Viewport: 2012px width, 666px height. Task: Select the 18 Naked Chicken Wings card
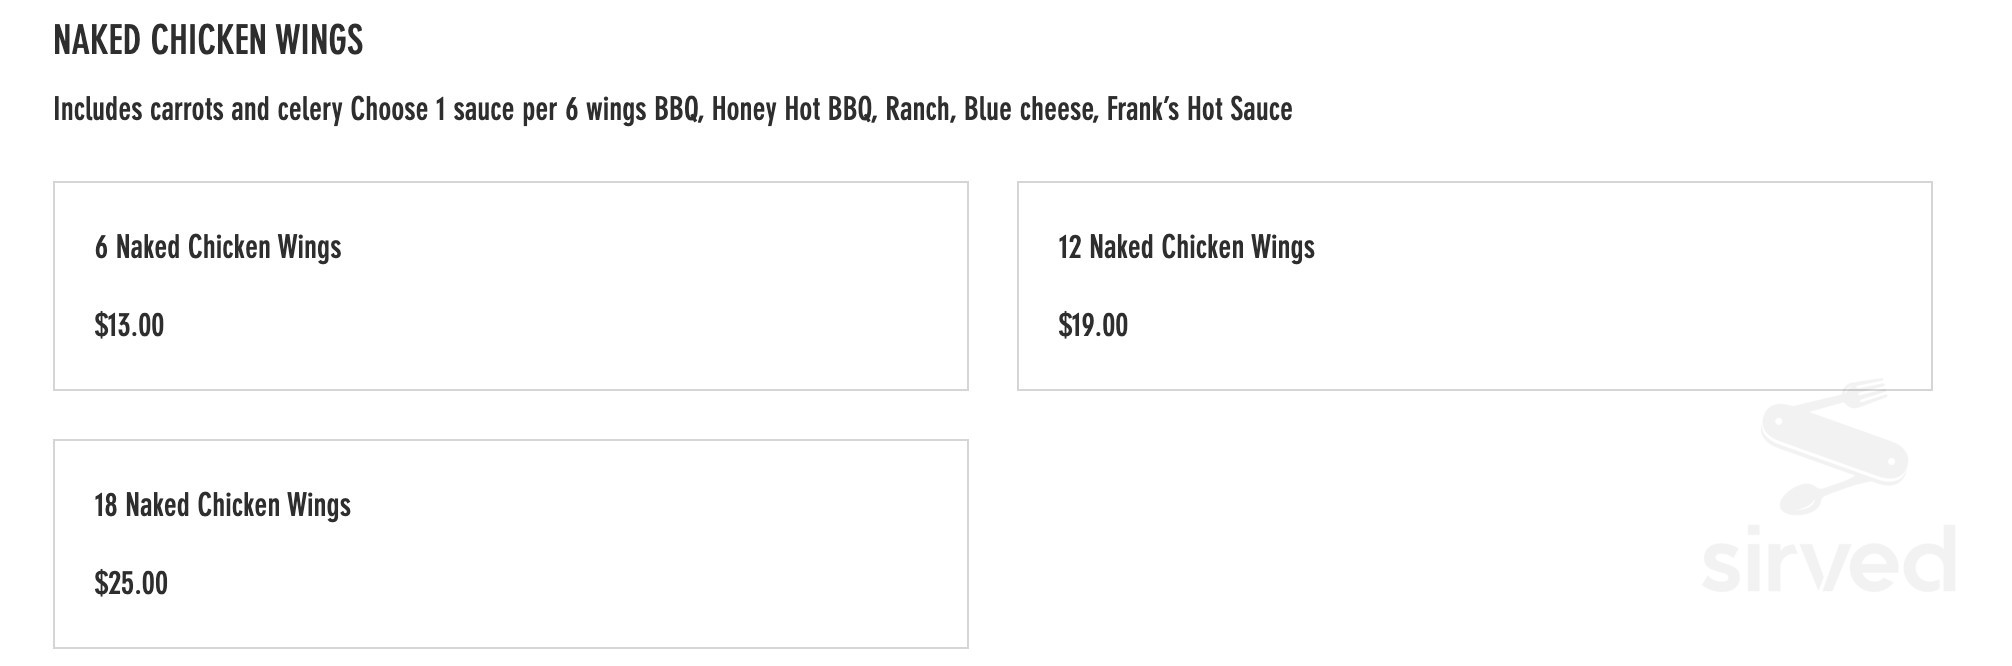(x=511, y=544)
